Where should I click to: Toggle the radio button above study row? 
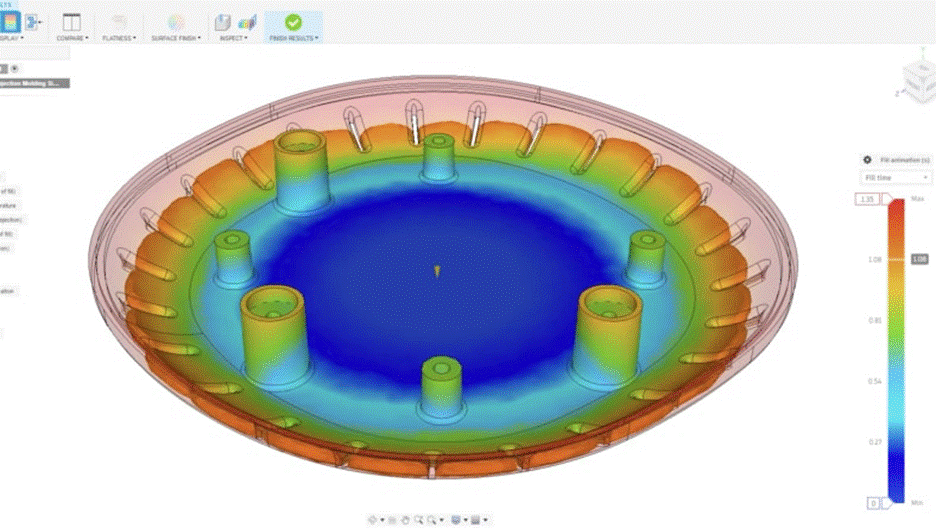15,69
